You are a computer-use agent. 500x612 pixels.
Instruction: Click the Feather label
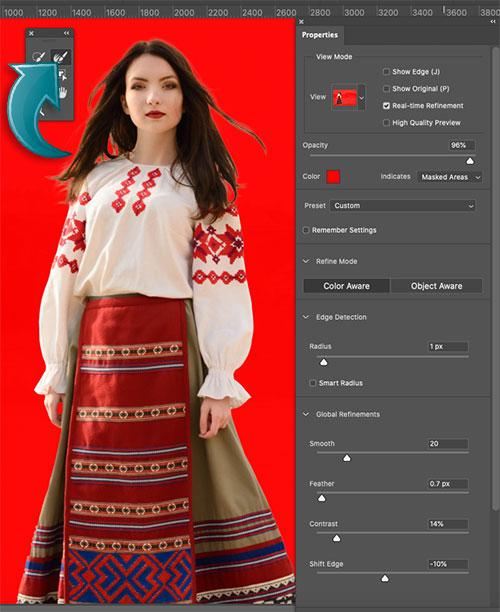[x=322, y=484]
